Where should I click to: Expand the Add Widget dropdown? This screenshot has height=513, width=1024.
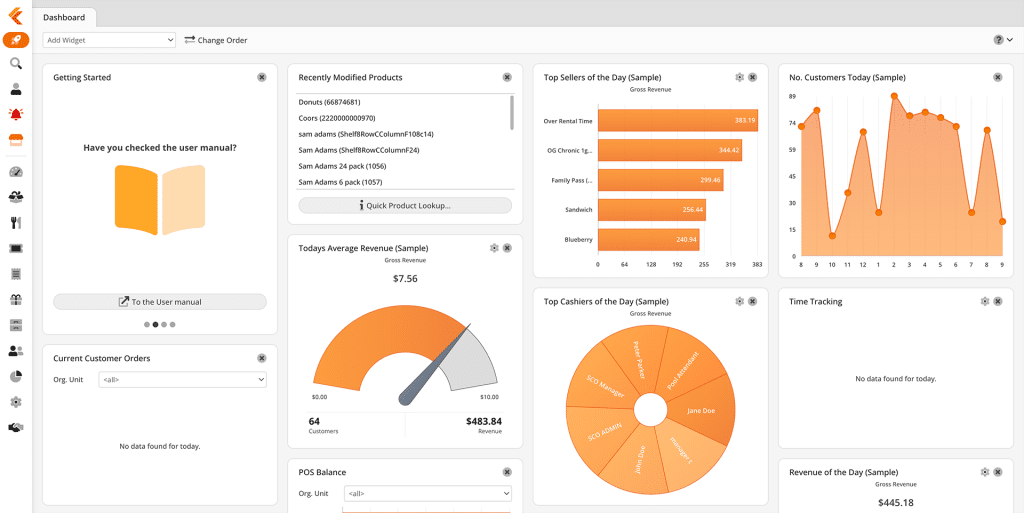point(109,40)
